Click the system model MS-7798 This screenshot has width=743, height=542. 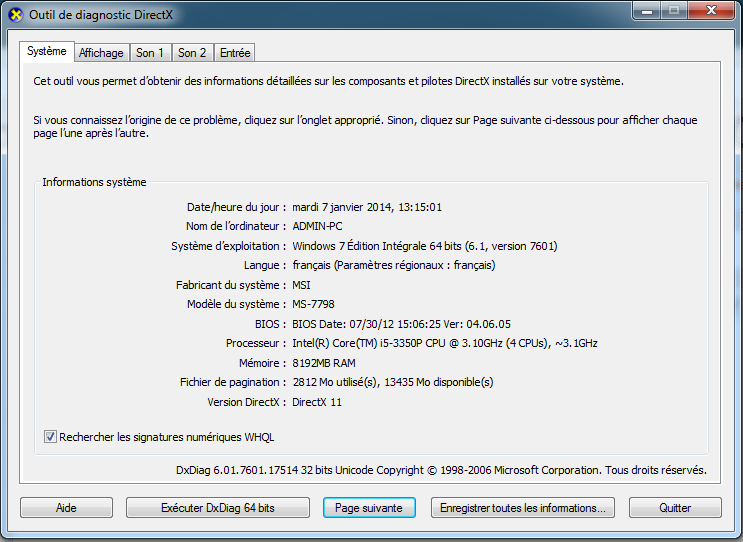pyautogui.click(x=313, y=304)
